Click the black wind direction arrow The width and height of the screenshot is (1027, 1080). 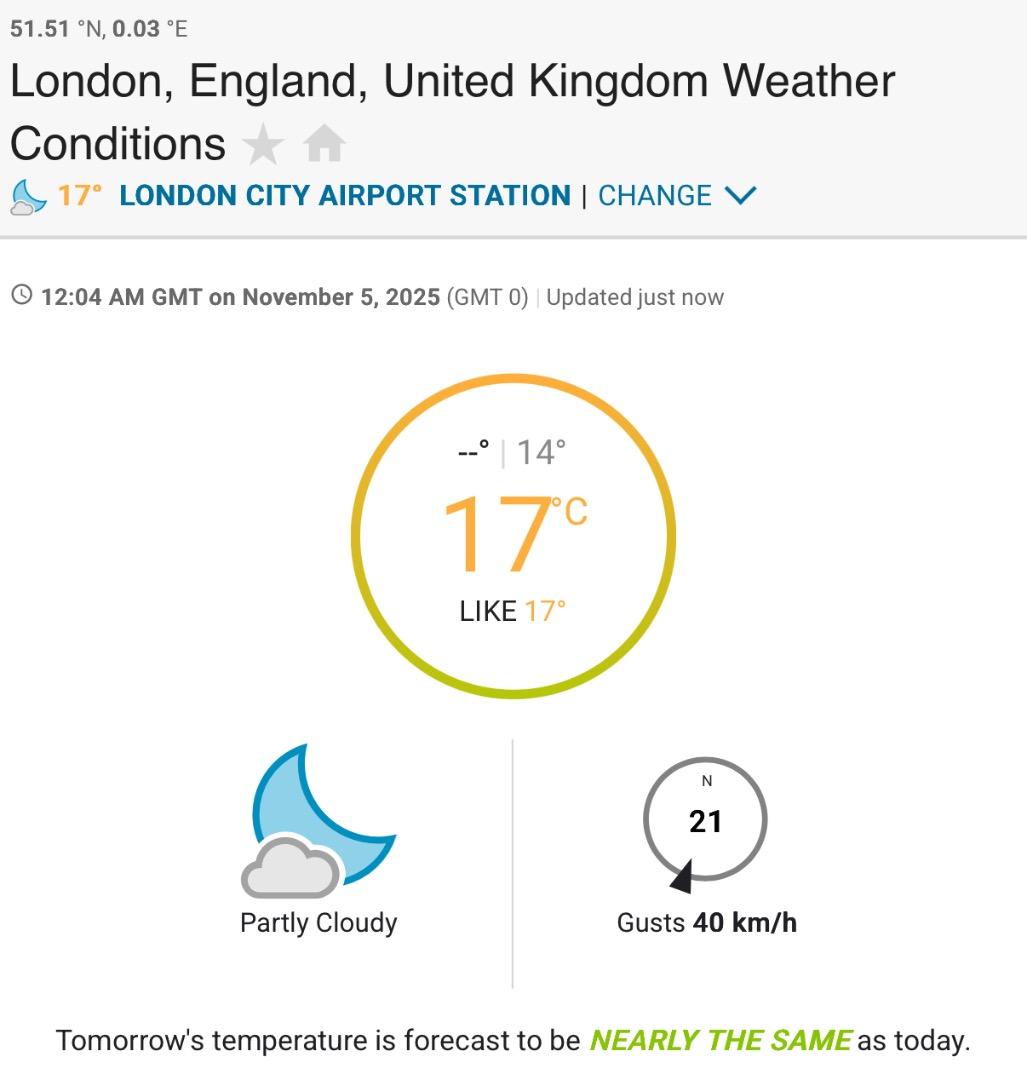click(682, 879)
